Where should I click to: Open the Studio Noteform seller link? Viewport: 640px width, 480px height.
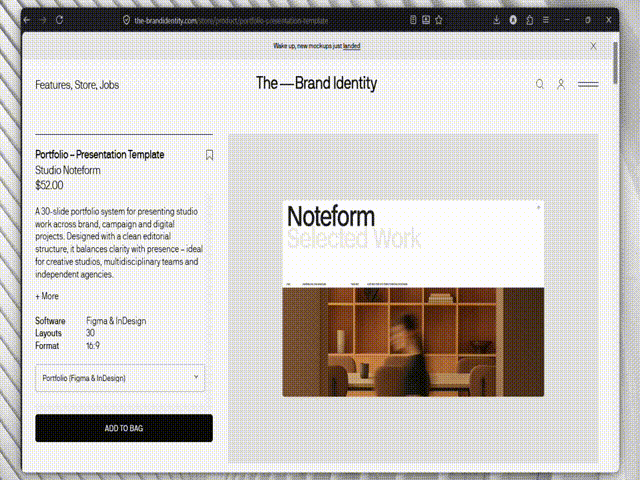click(68, 170)
